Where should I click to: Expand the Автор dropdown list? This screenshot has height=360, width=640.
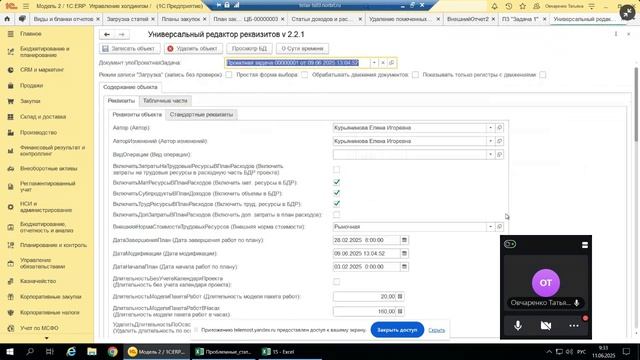(490, 128)
